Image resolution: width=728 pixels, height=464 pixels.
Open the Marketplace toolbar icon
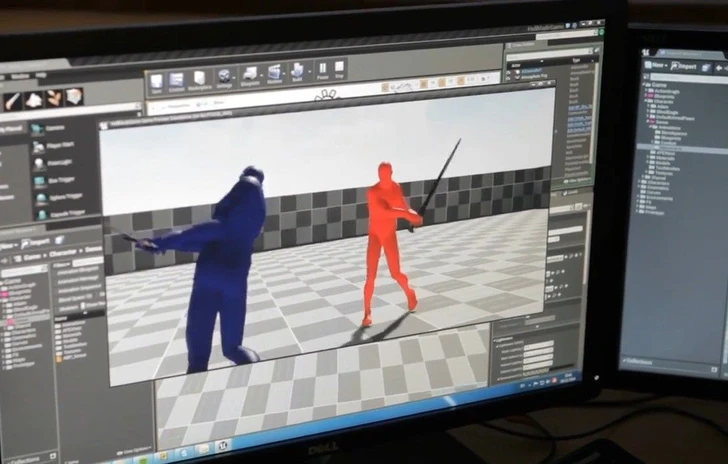pyautogui.click(x=199, y=79)
